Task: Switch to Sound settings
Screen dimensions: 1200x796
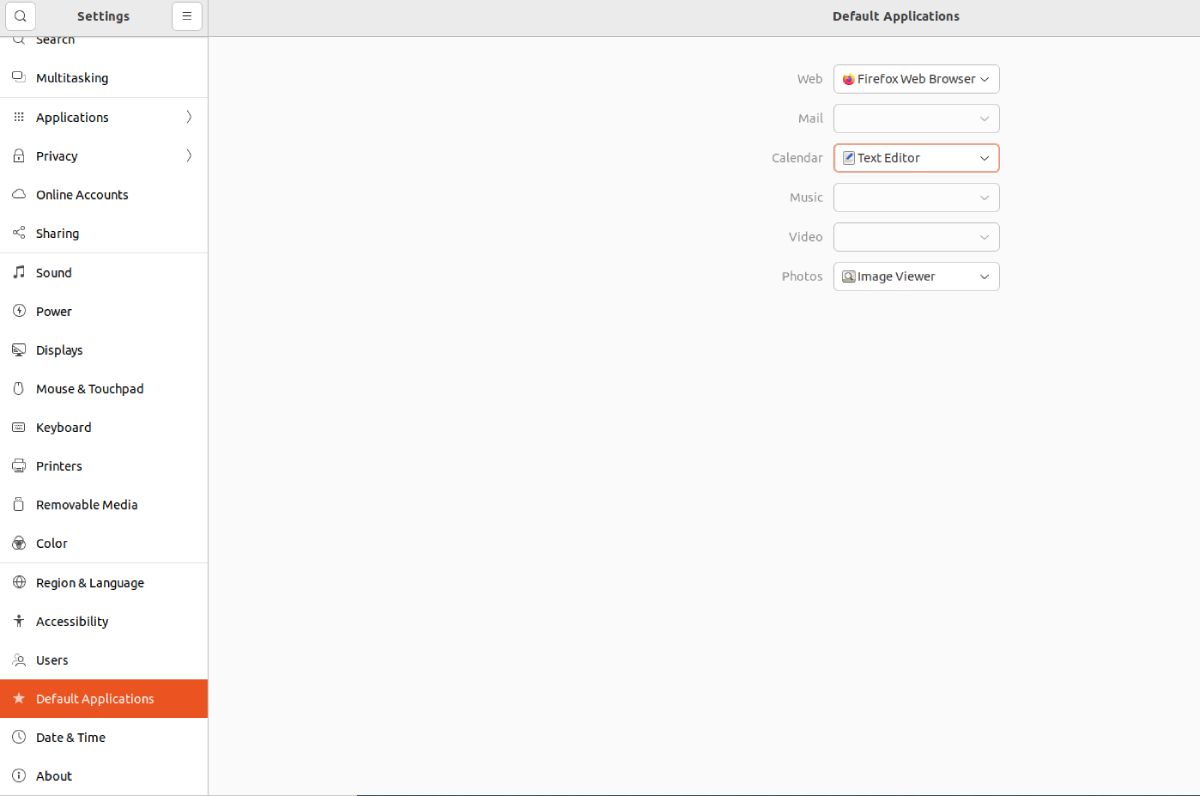Action: (104, 273)
